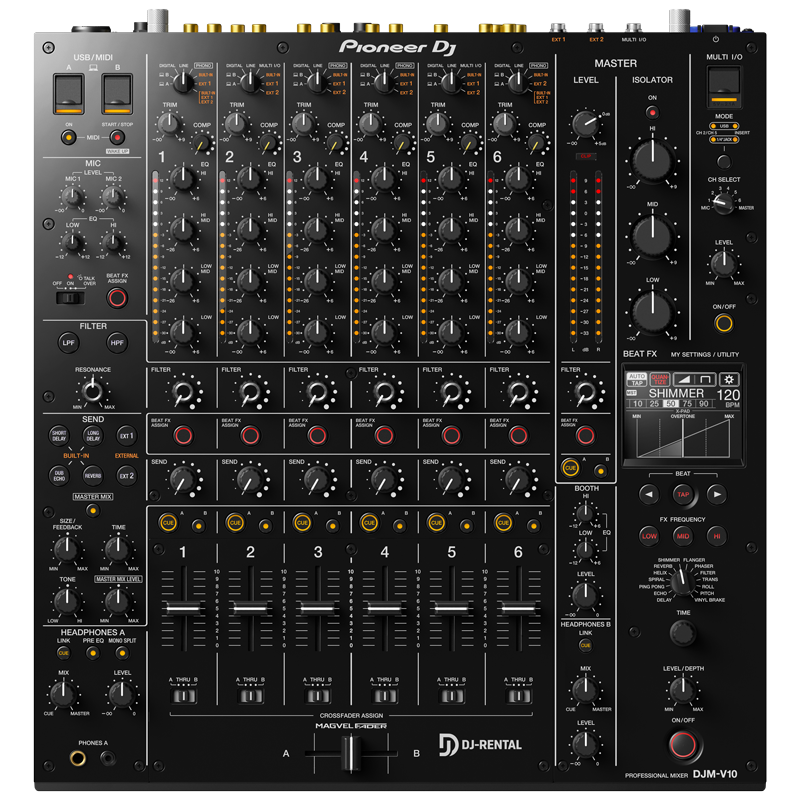Enable FX Frequency LOW button
This screenshot has width=800, height=800.
(649, 536)
